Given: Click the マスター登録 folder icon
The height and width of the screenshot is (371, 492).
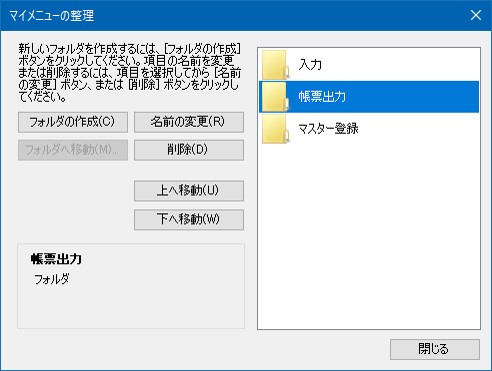Looking at the screenshot, I should (x=275, y=129).
